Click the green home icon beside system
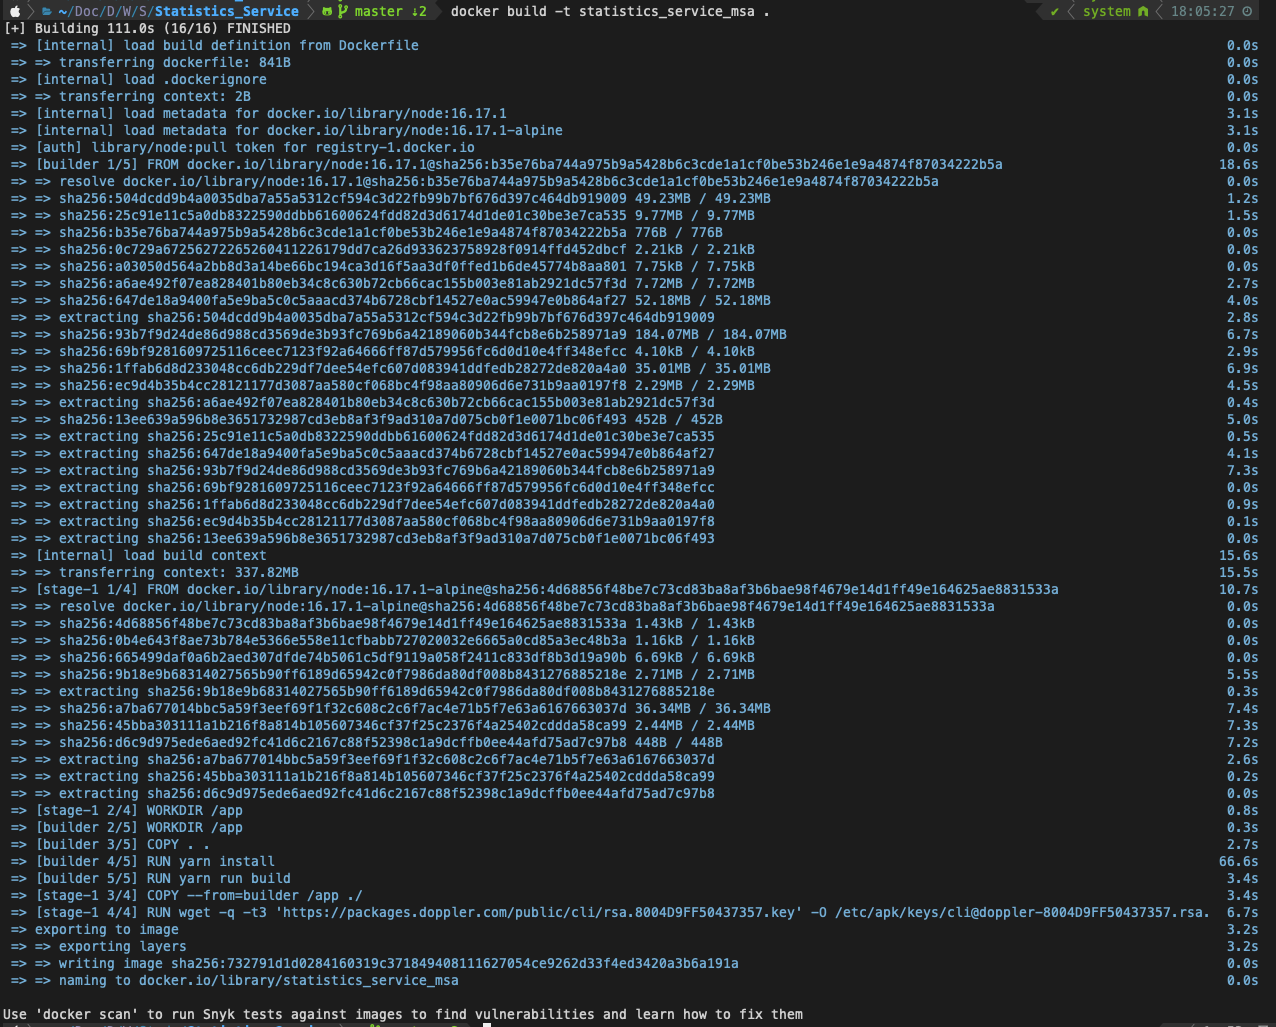 tap(1144, 12)
